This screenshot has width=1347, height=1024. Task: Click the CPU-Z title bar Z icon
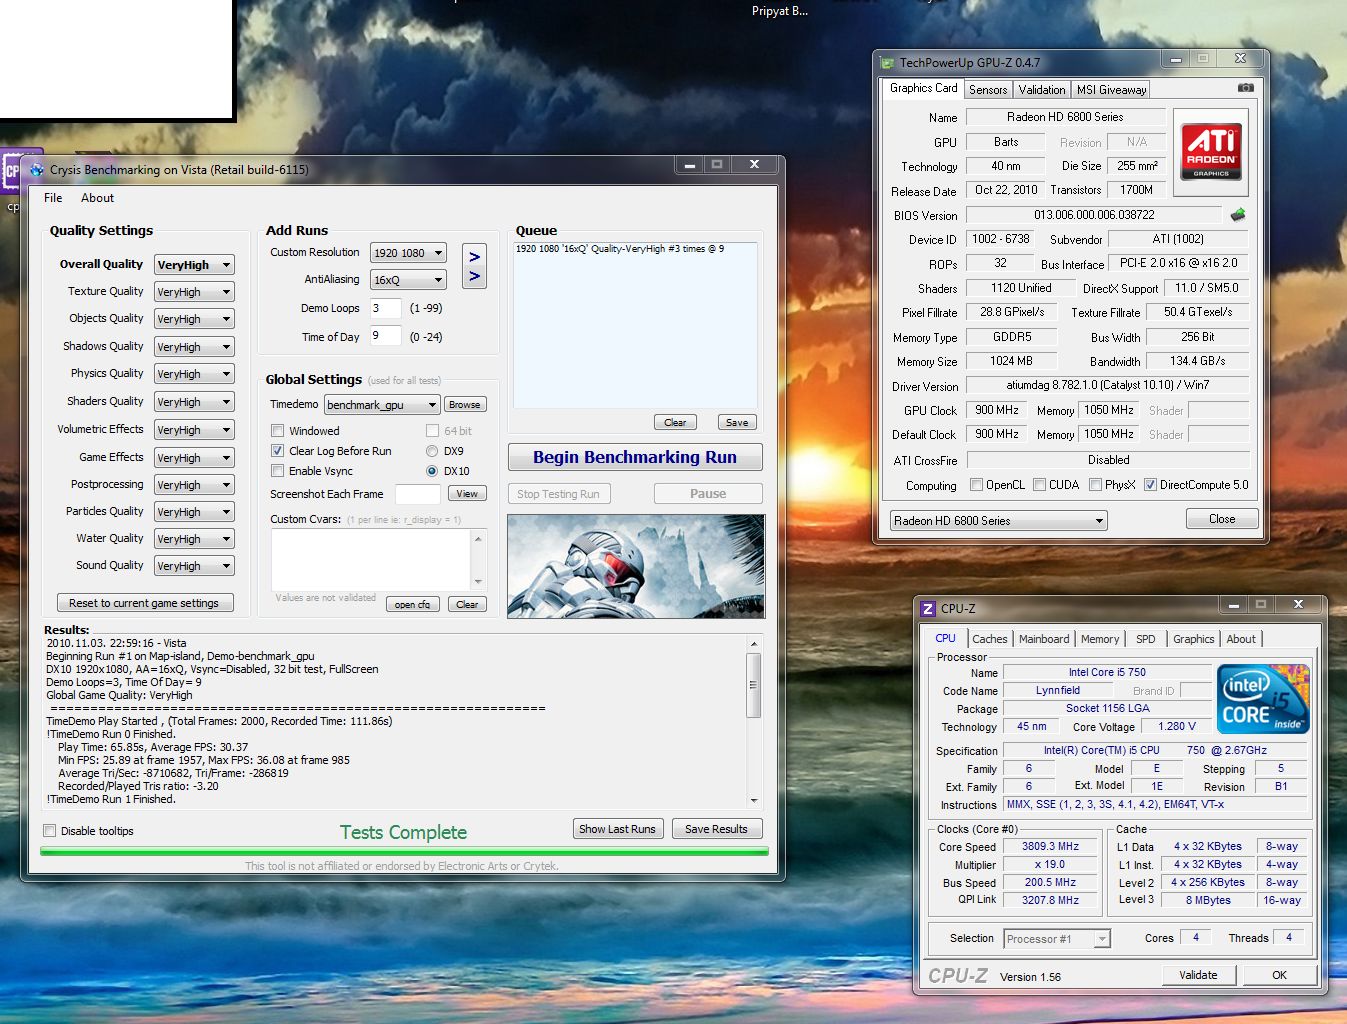(928, 608)
